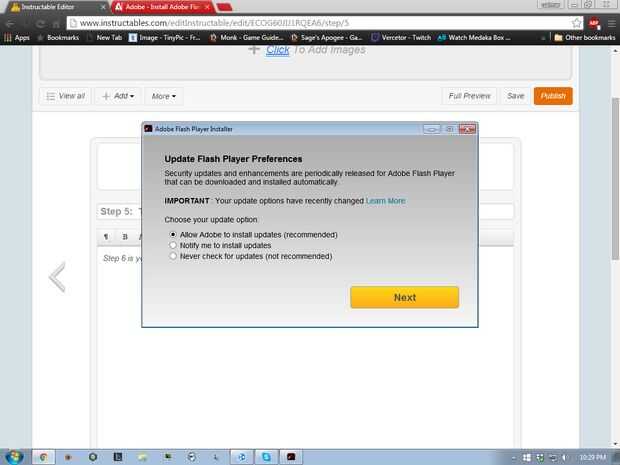This screenshot has height=465, width=620.
Task: Open the Other bookmarks folder
Action: coord(584,38)
